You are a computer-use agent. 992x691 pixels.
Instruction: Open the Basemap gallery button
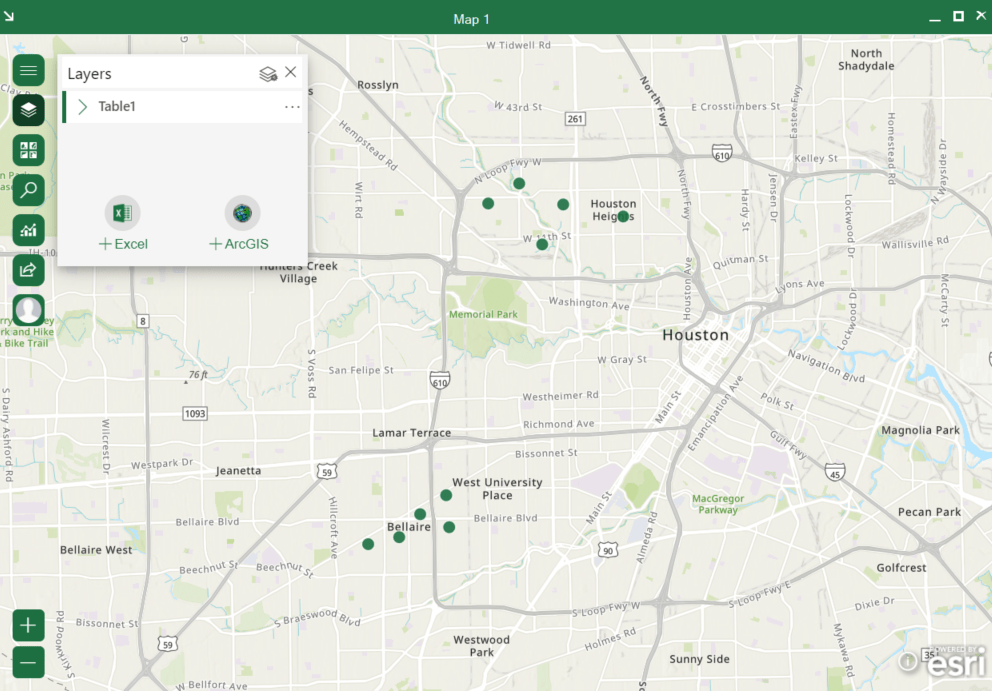pos(28,150)
